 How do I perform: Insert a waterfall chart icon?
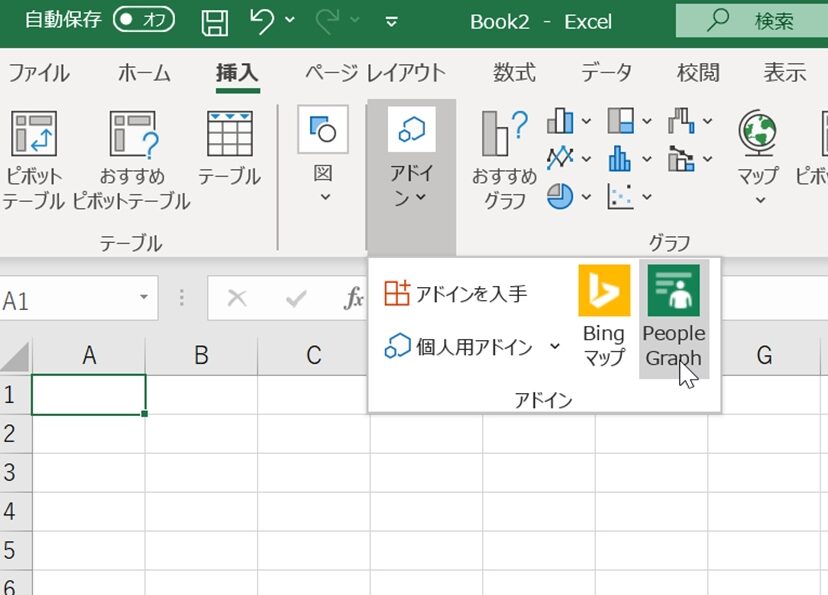coord(681,121)
